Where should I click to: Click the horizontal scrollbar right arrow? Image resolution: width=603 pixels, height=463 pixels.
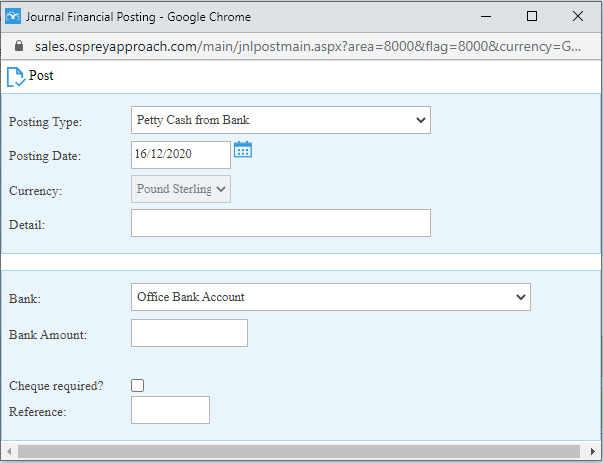pyautogui.click(x=593, y=451)
